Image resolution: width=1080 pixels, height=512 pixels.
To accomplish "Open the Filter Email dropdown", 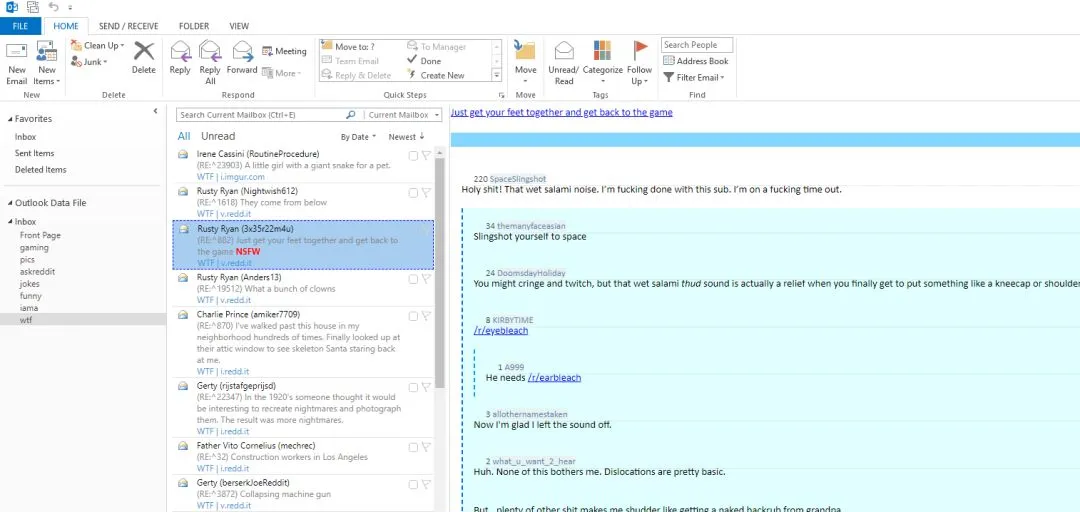I will [x=694, y=77].
